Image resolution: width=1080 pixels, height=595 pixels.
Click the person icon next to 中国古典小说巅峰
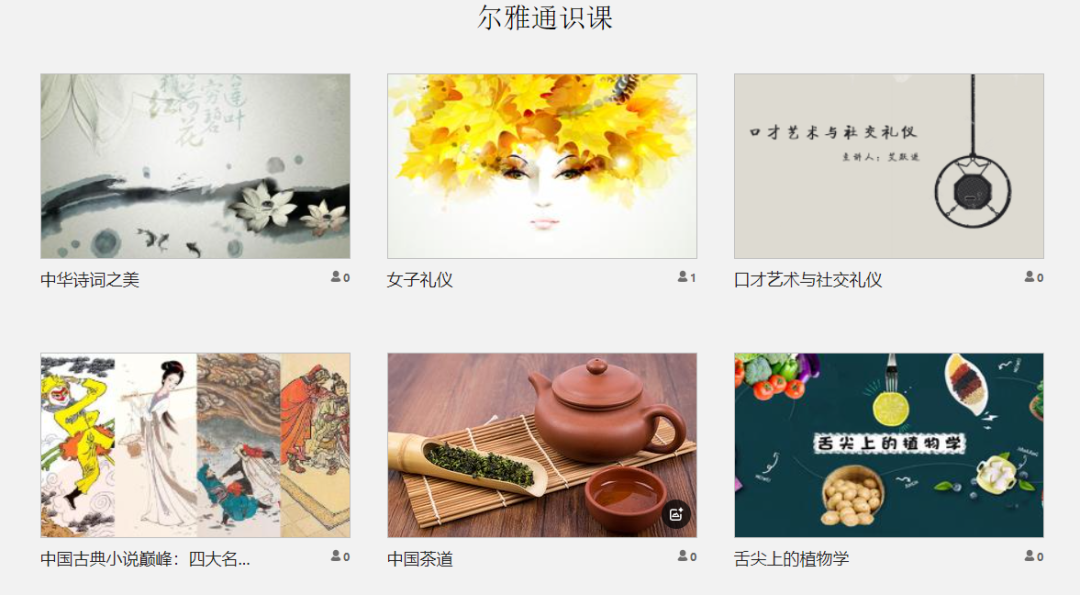336,556
